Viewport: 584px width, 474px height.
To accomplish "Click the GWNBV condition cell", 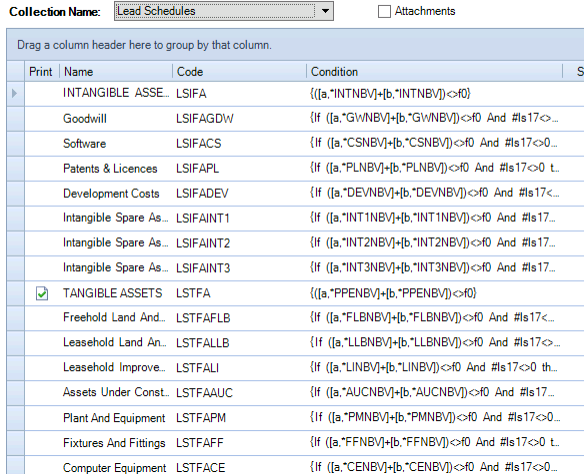I will point(434,118).
